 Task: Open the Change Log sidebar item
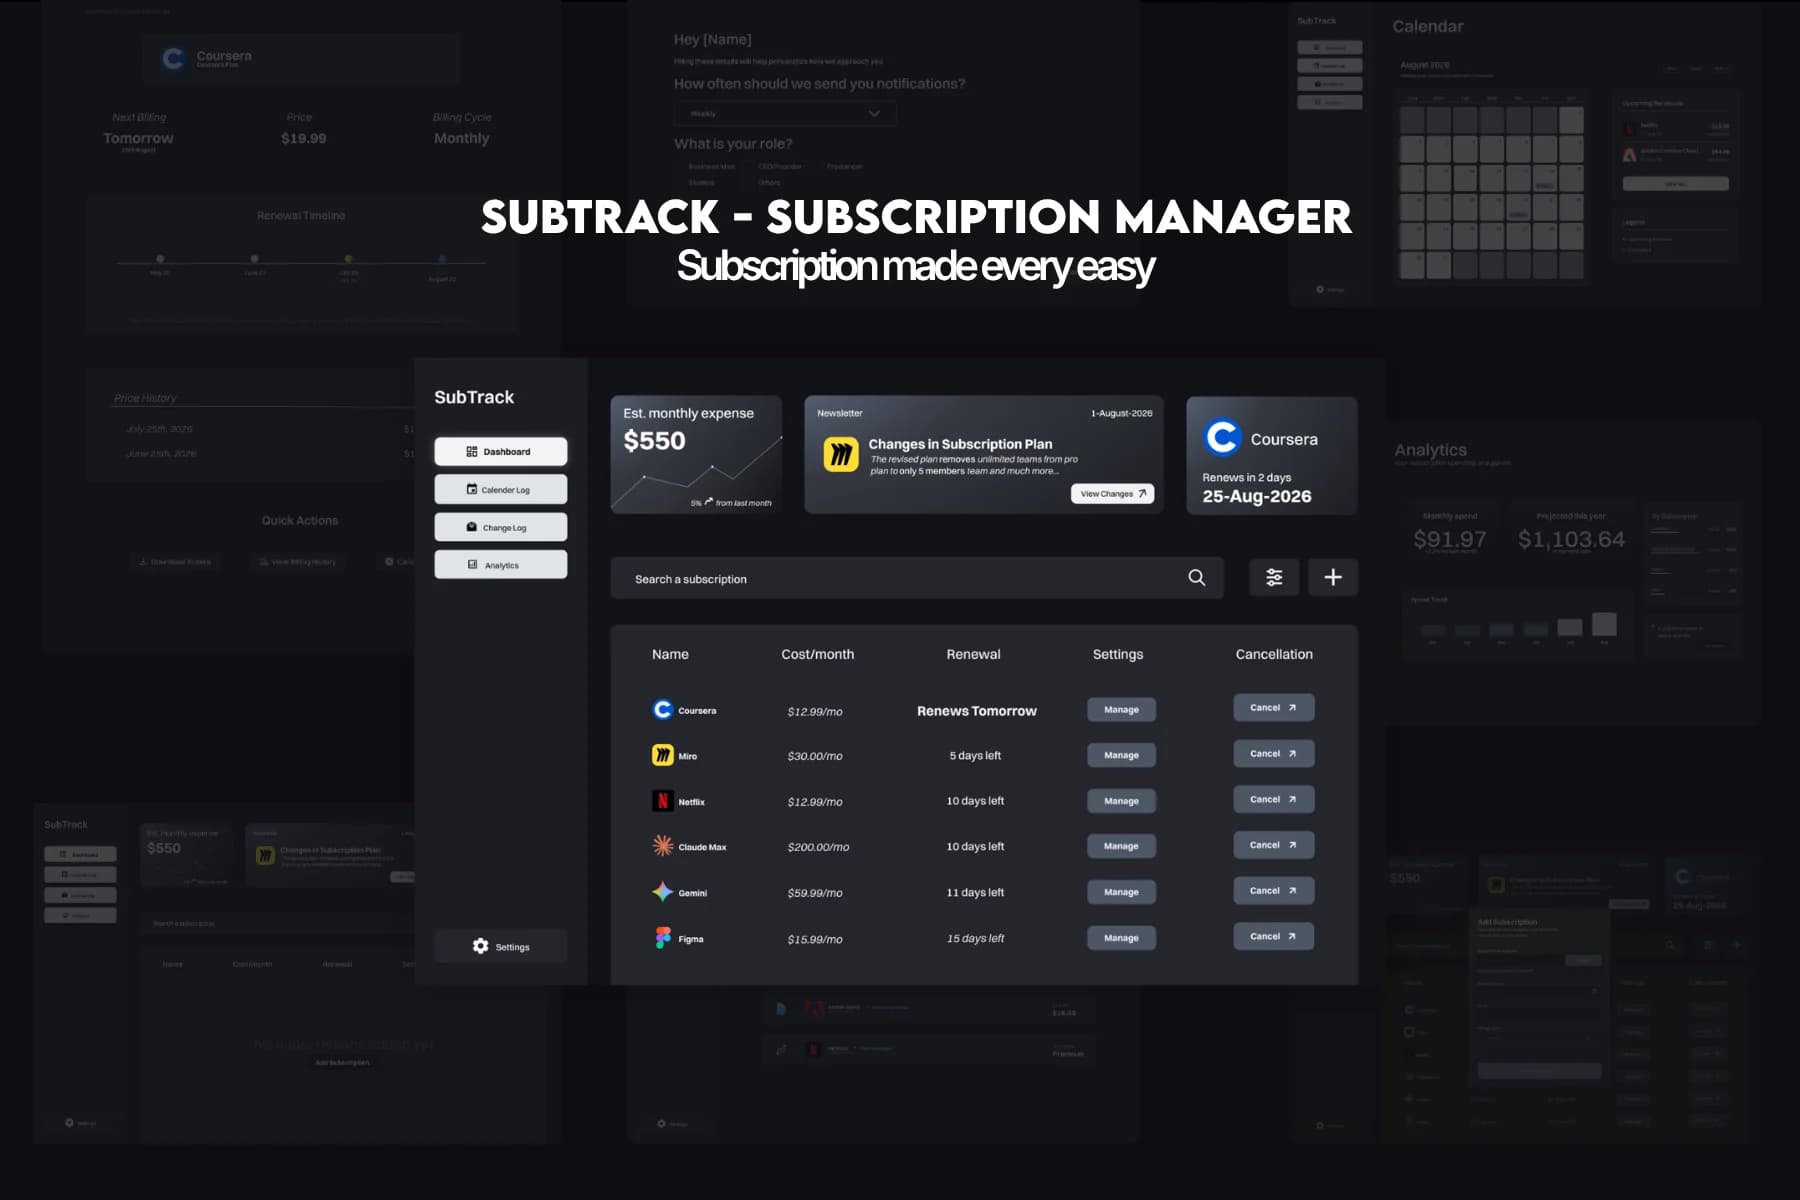tap(500, 528)
